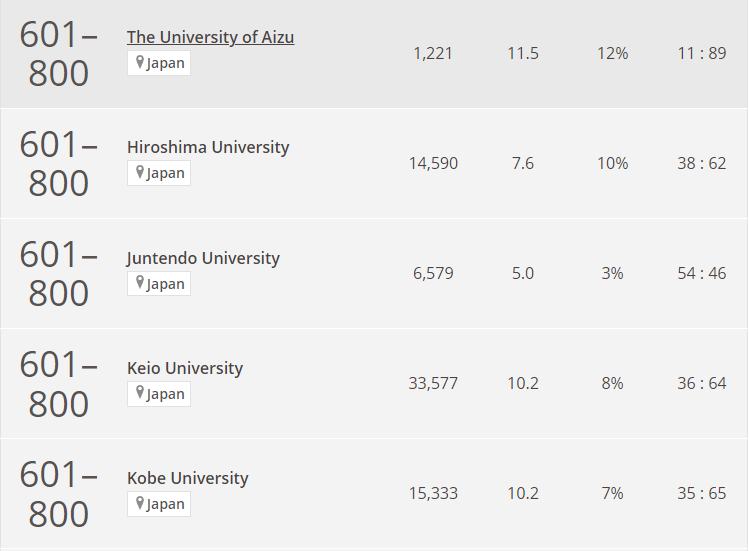Click the 601–800 rank of Juntendo University
This screenshot has width=749, height=551.
(x=59, y=274)
